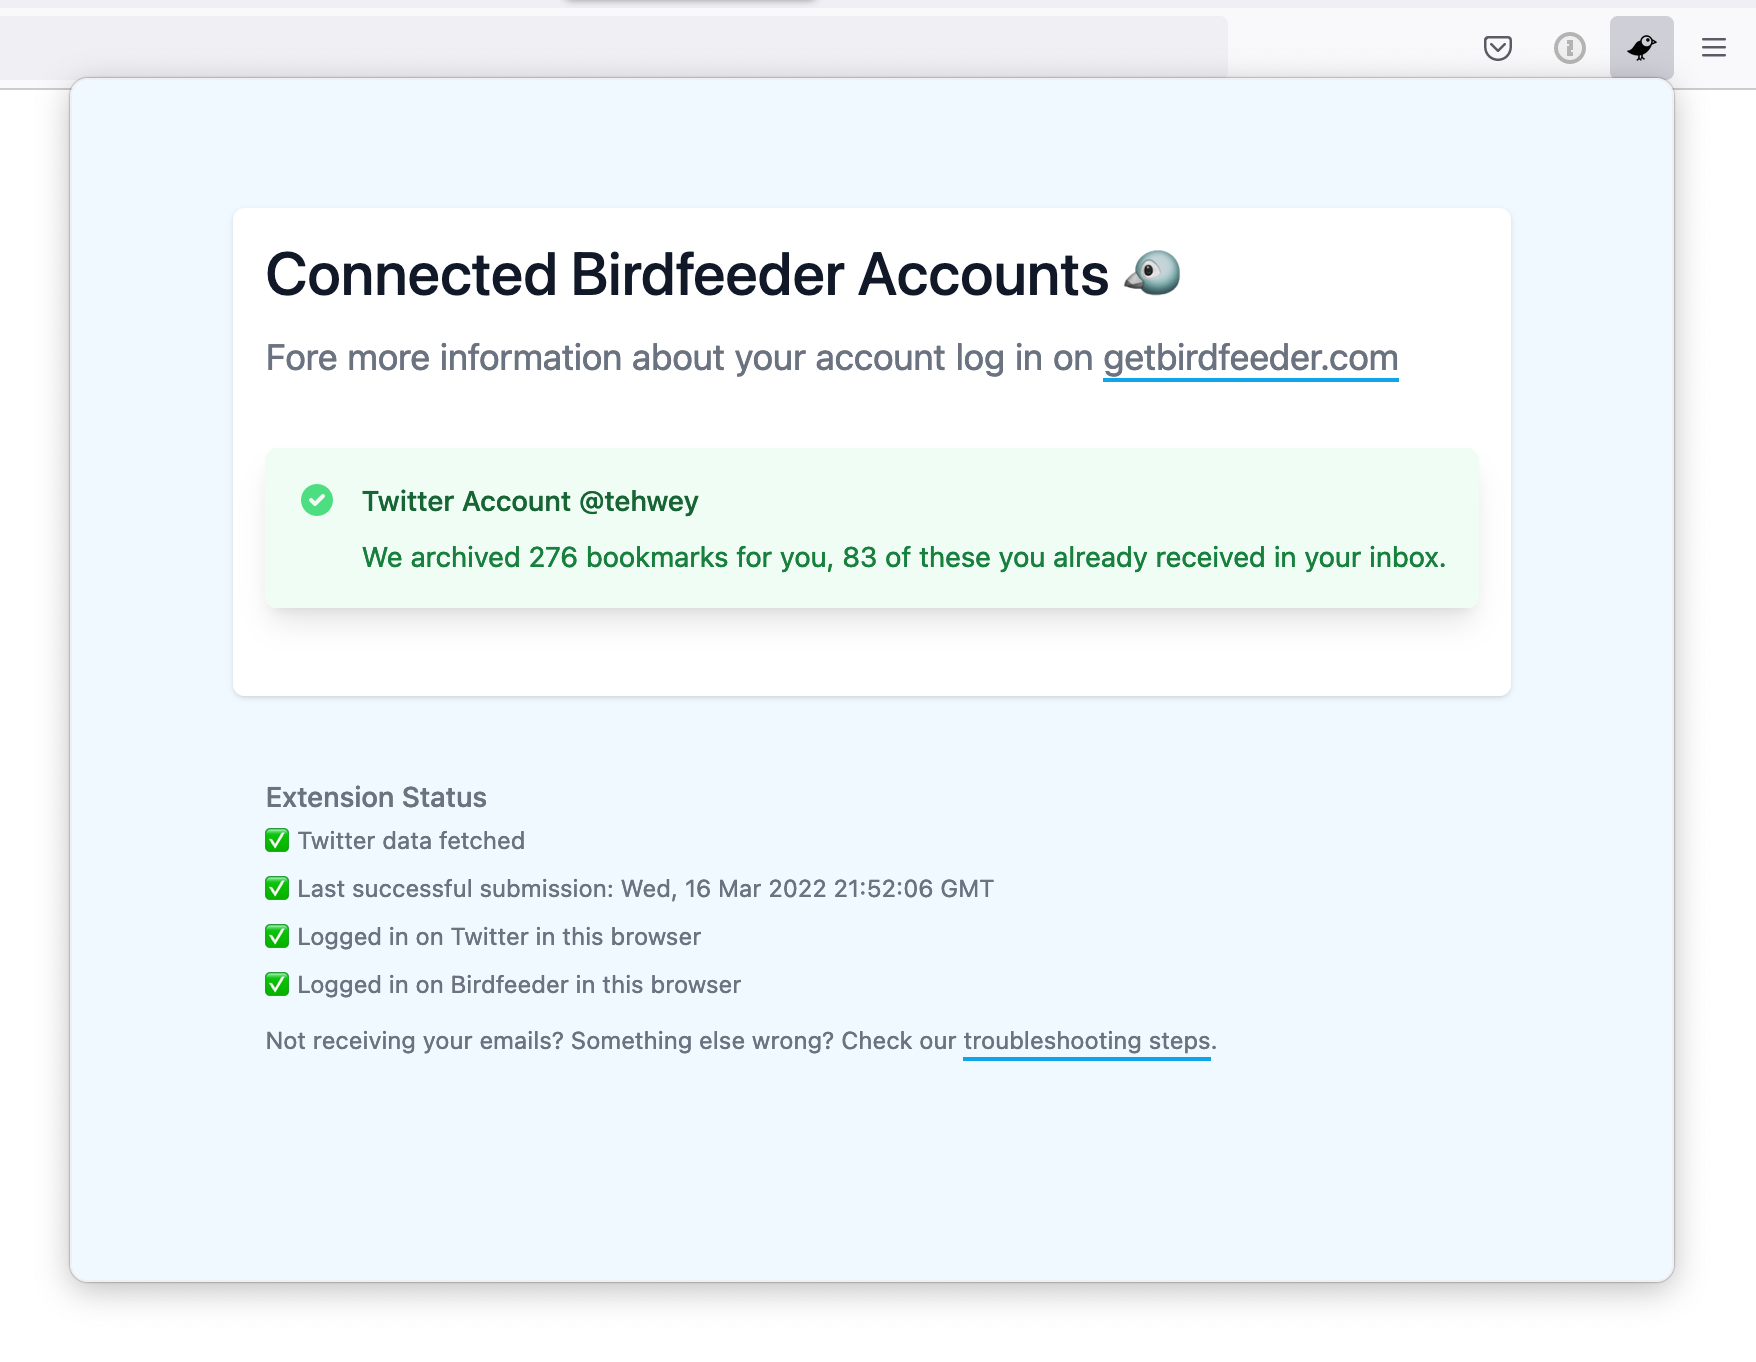Click the Twitter data fetched status text

(x=411, y=841)
